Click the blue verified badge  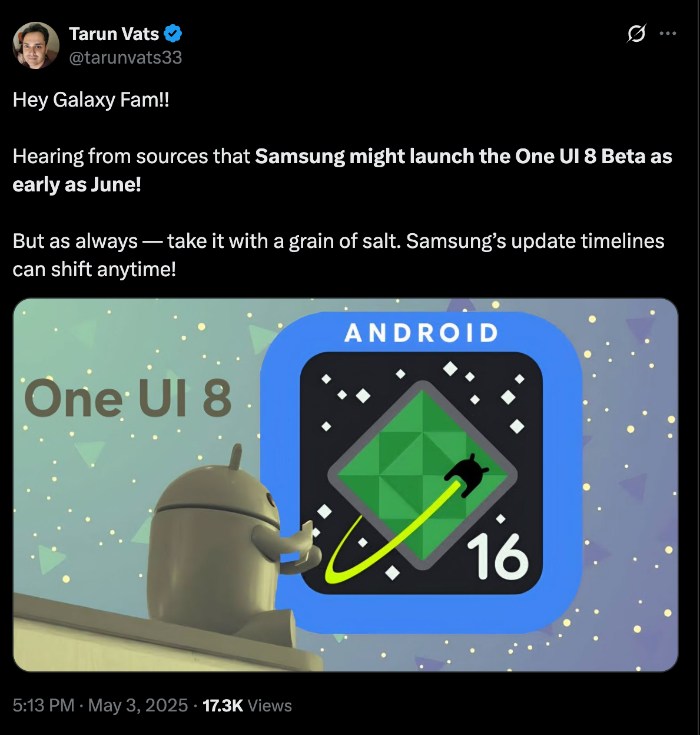pos(173,34)
